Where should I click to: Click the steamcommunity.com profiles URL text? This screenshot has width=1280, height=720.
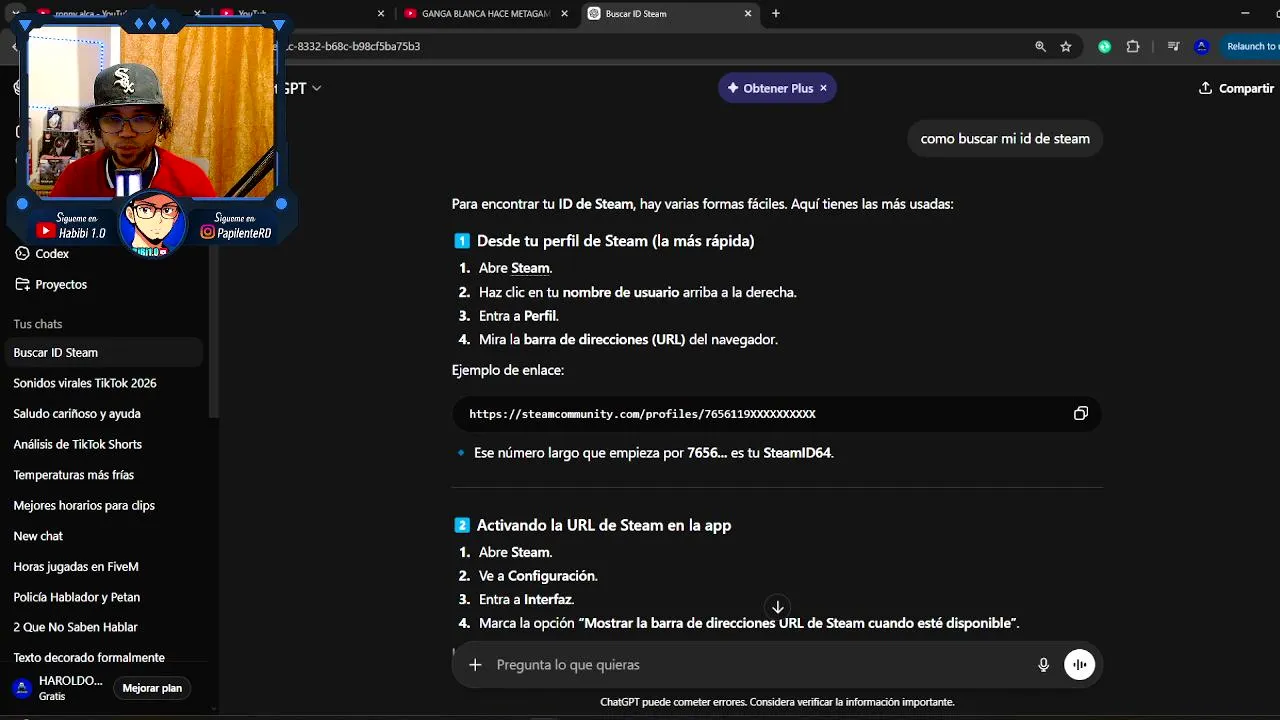[642, 414]
